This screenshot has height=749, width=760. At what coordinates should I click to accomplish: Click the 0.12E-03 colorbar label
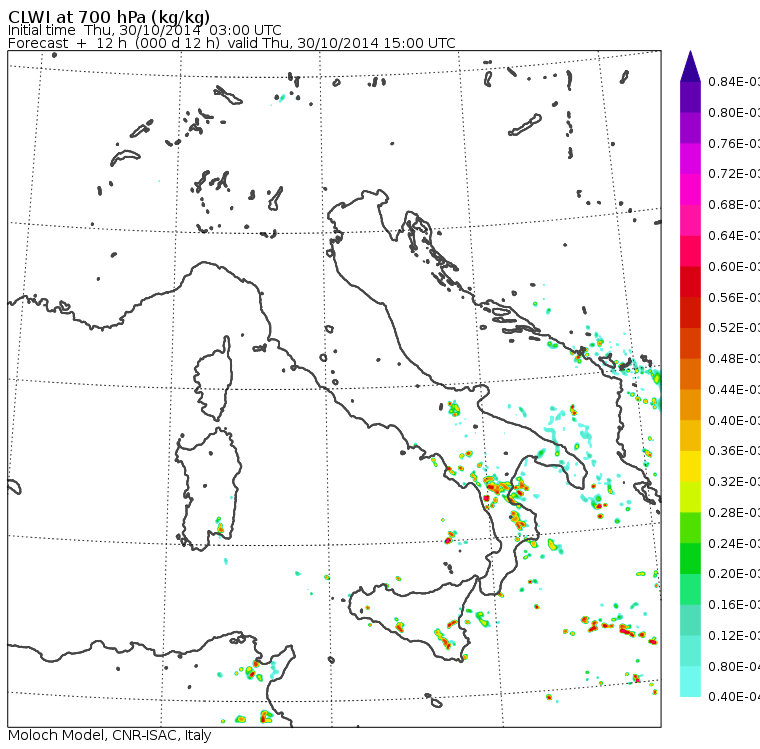[734, 636]
